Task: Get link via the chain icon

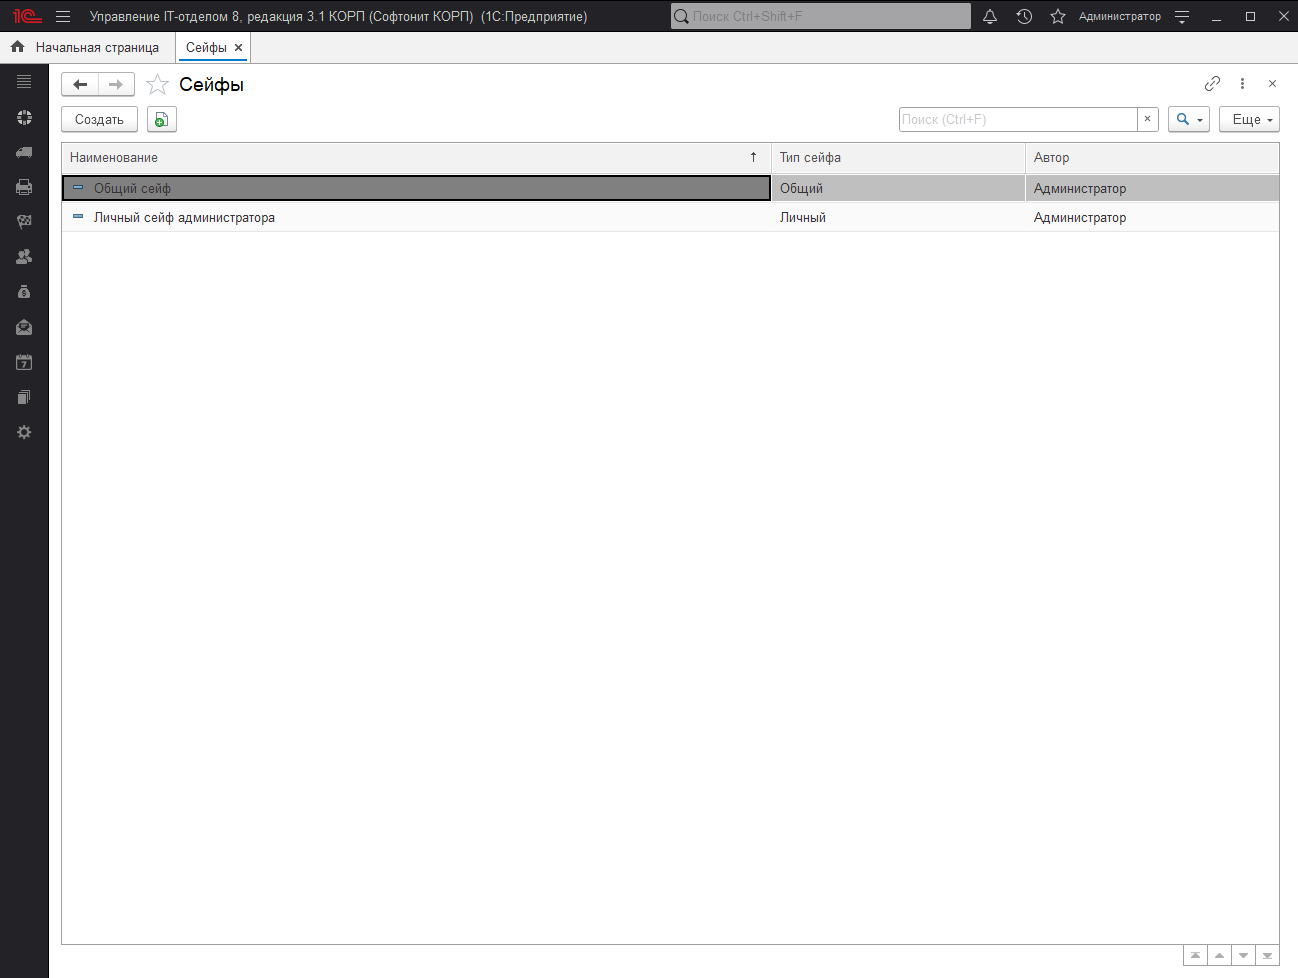Action: [x=1212, y=84]
